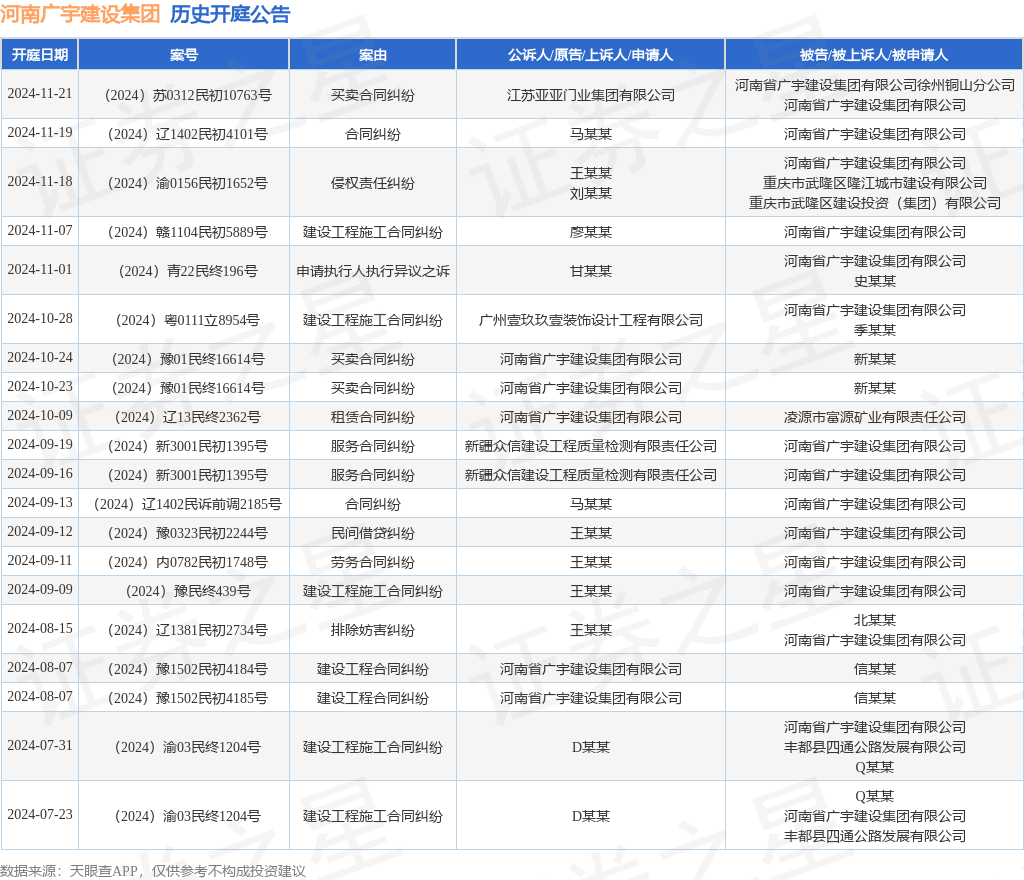Screen dimensions: 1024x880
Task: Click the cause 租赁合同纠纷
Action: (372, 417)
